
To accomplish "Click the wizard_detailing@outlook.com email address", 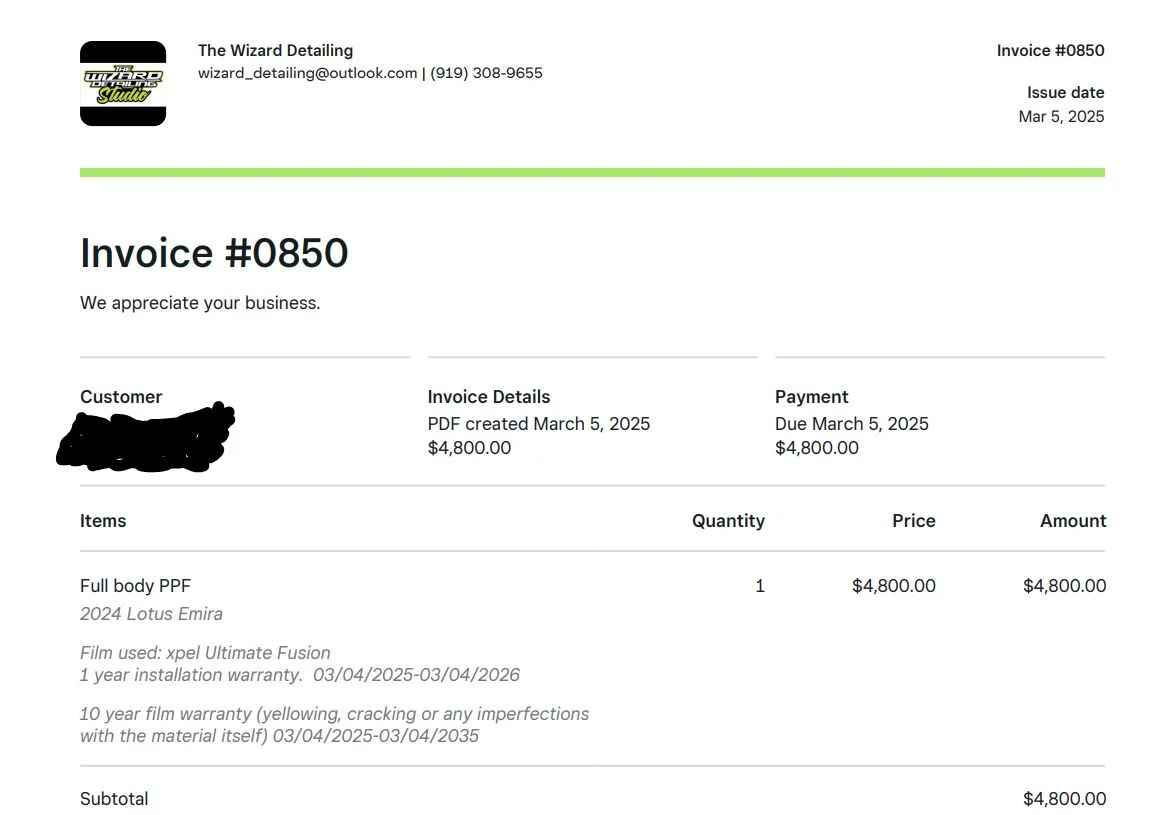I will pyautogui.click(x=307, y=73).
